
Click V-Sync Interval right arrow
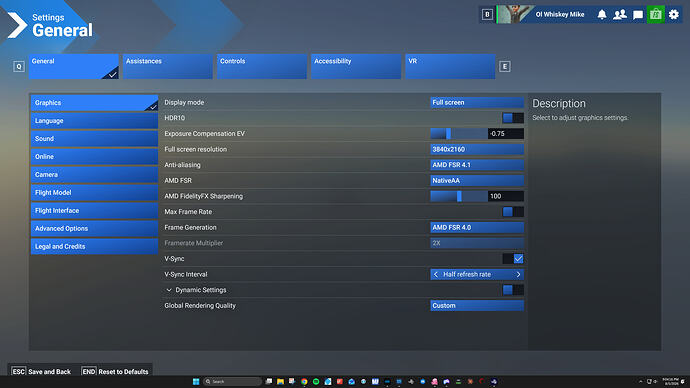coord(518,274)
